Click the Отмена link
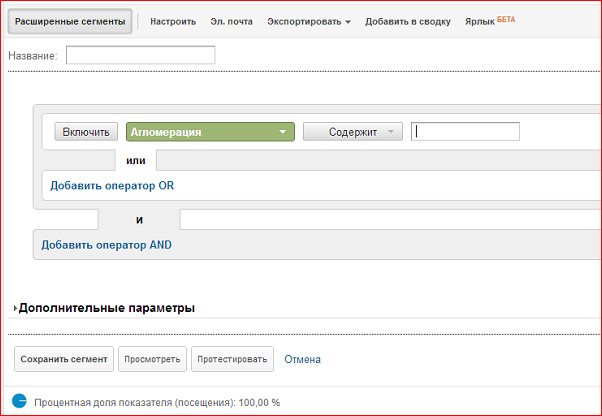This screenshot has height=416, width=602. 303,359
